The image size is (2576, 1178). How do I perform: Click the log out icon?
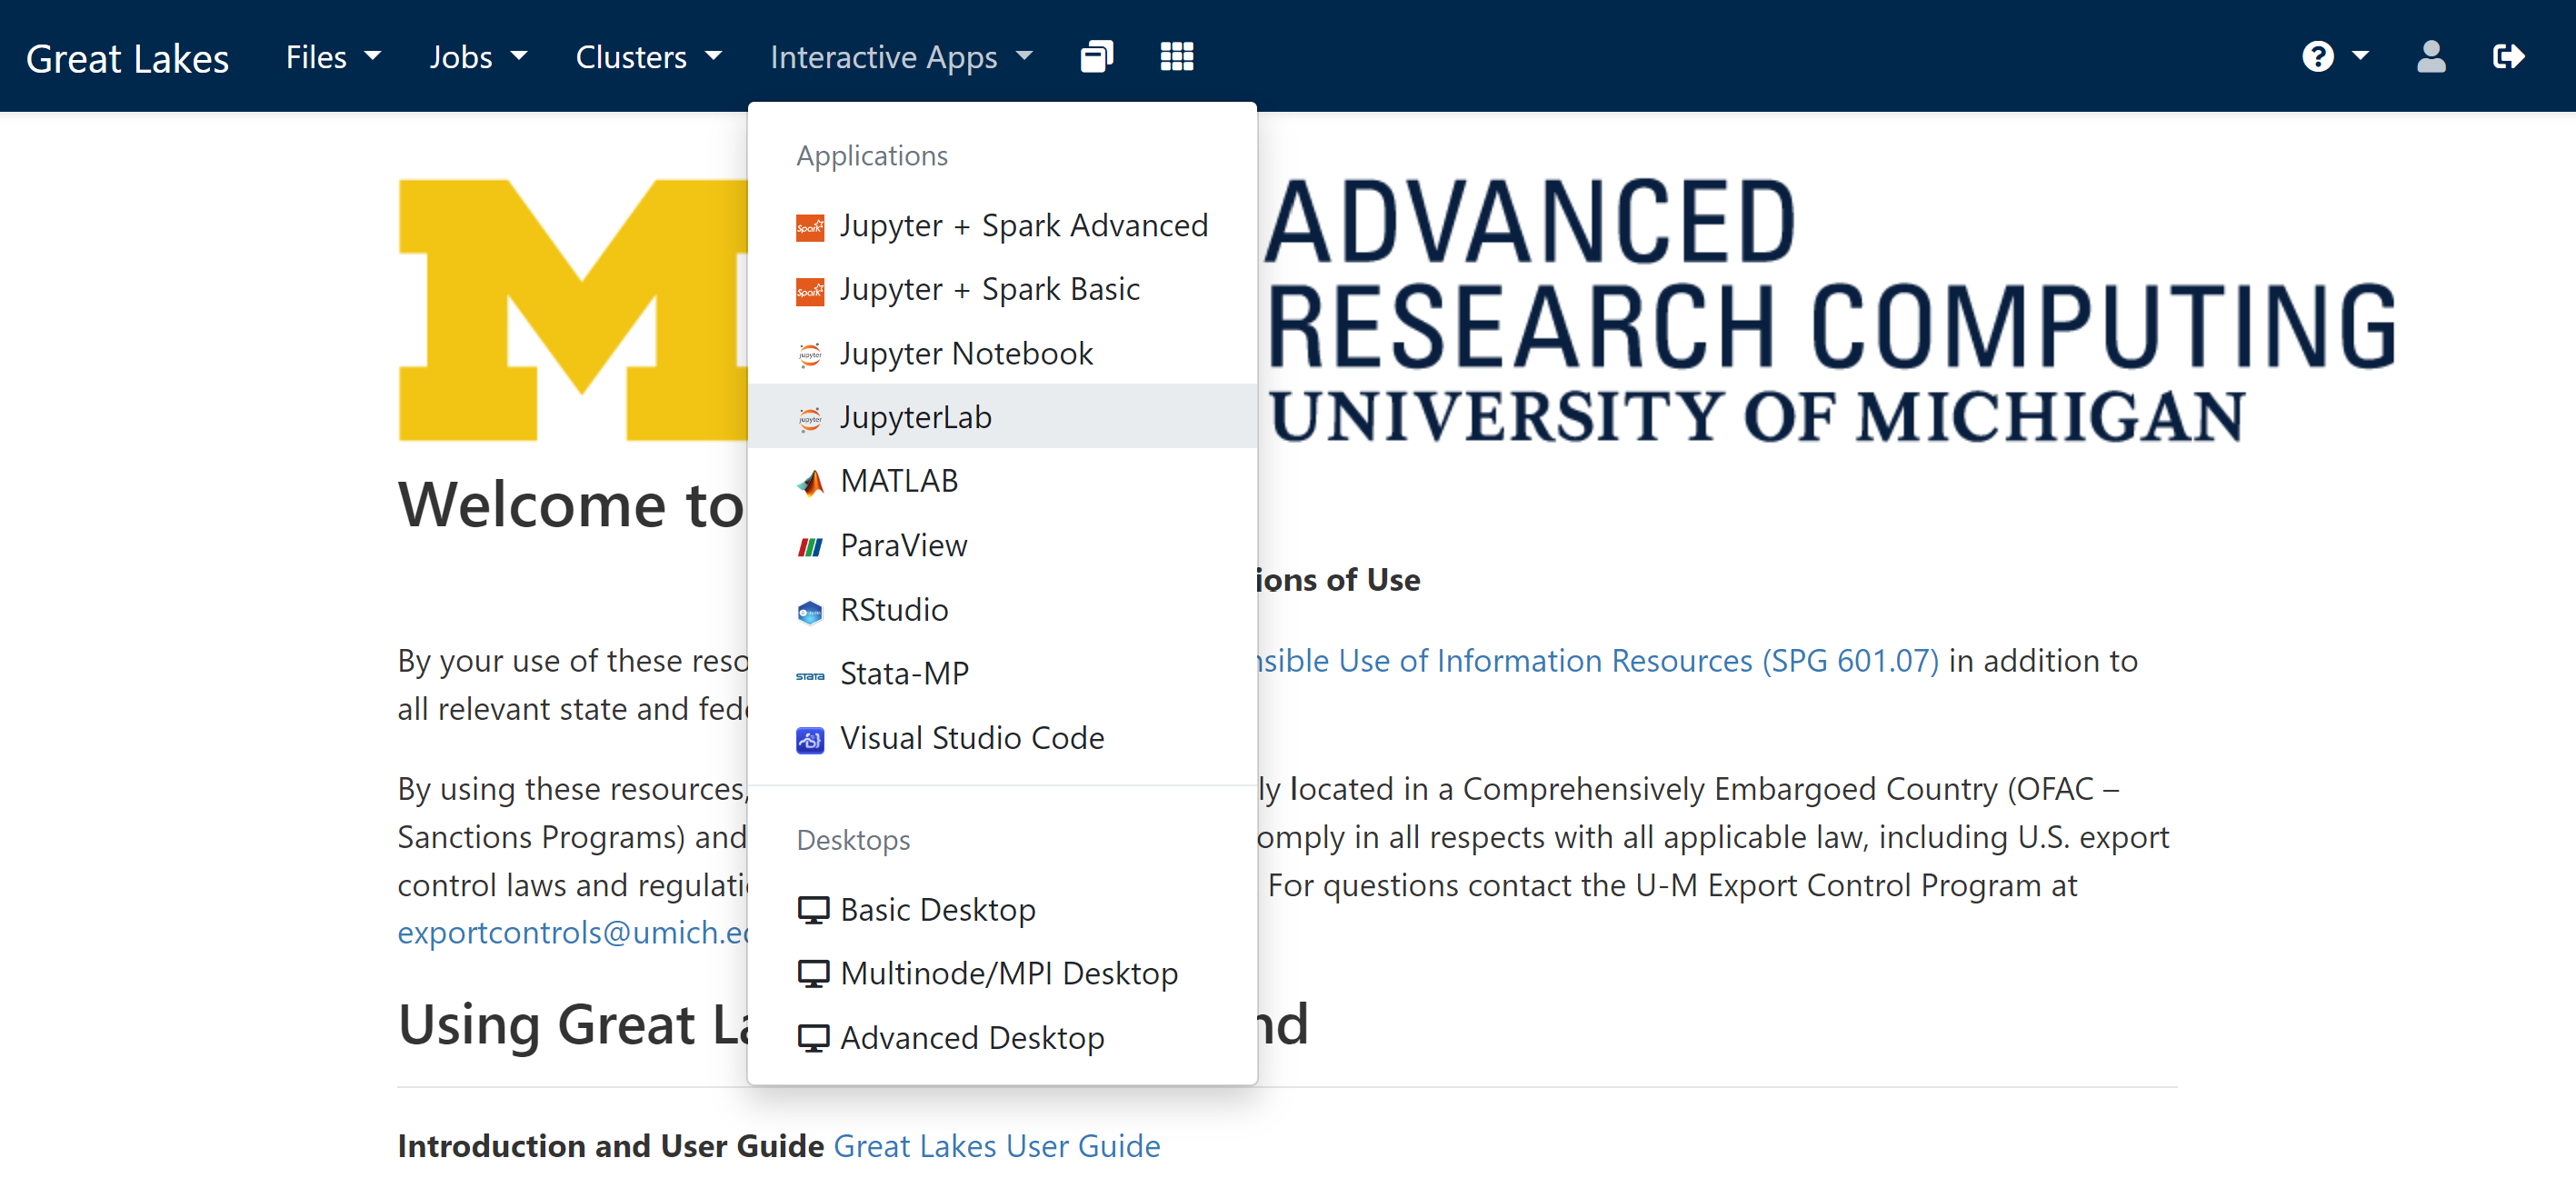(x=2508, y=57)
